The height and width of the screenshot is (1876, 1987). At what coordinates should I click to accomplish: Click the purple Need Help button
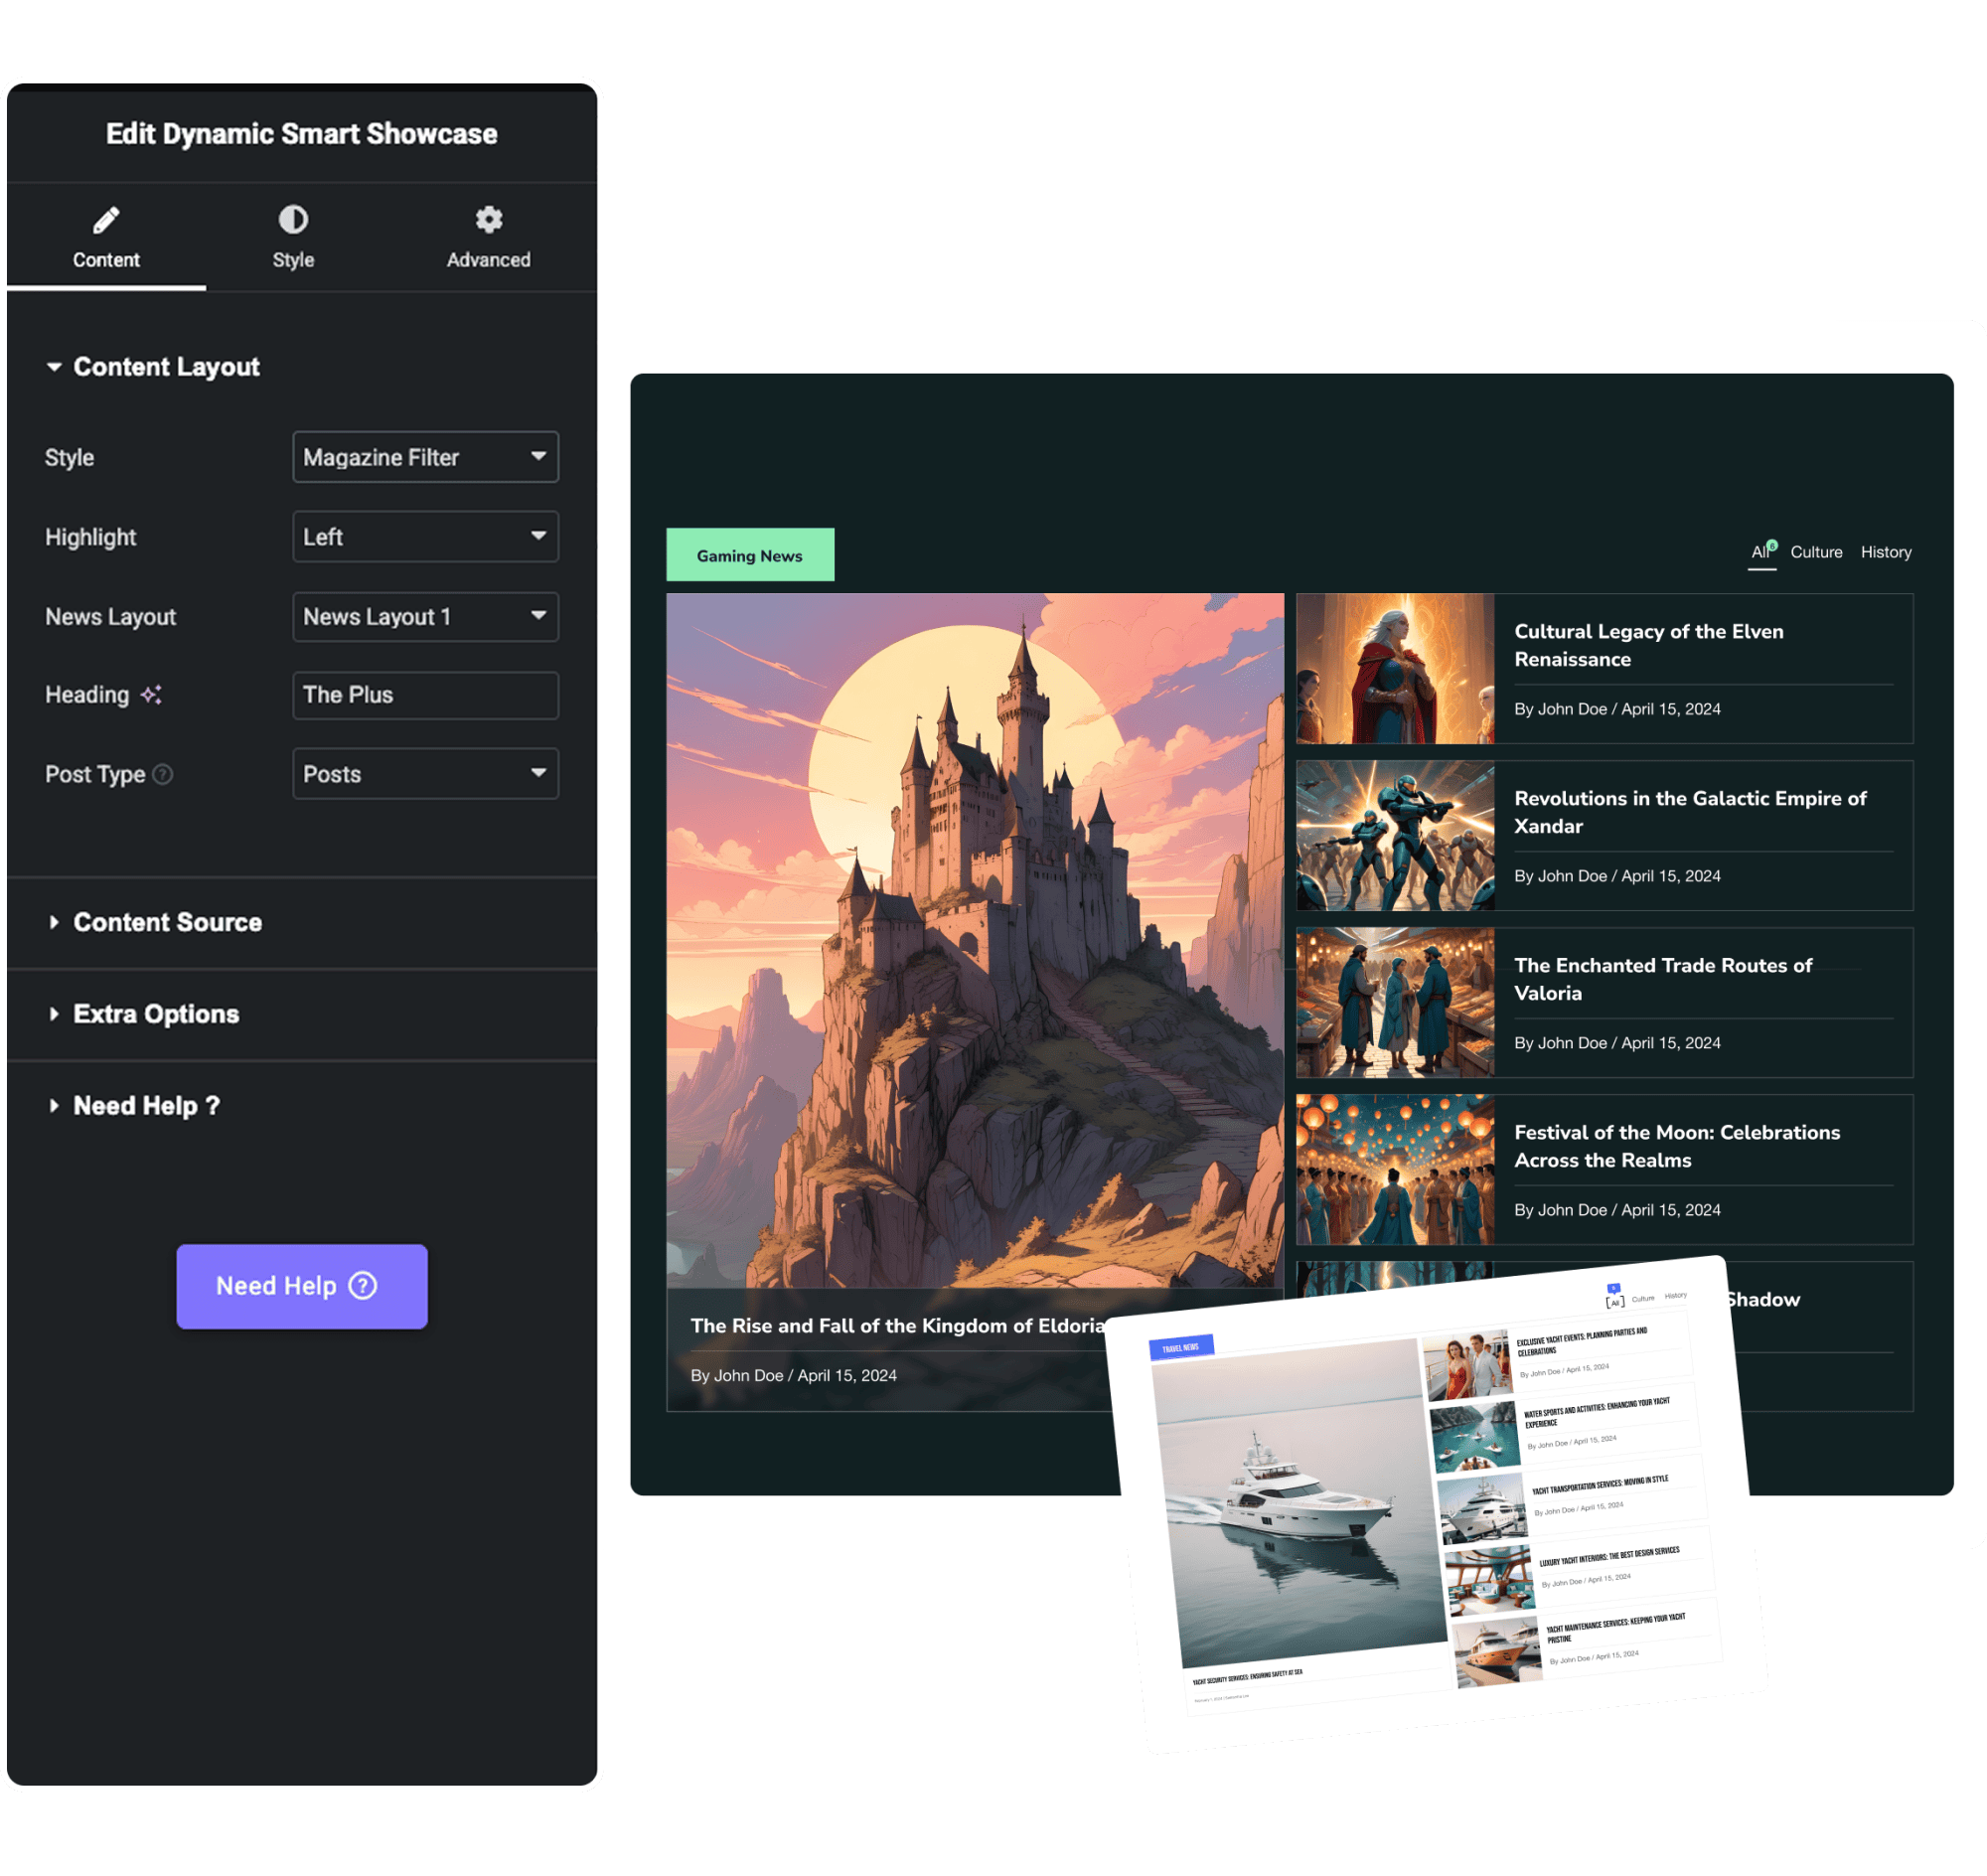pyautogui.click(x=302, y=1286)
